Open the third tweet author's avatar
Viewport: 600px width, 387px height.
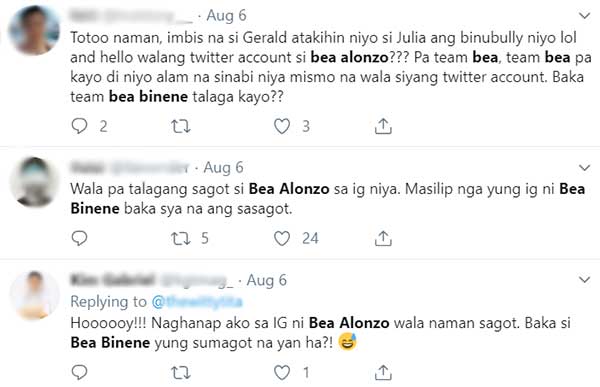[34, 295]
